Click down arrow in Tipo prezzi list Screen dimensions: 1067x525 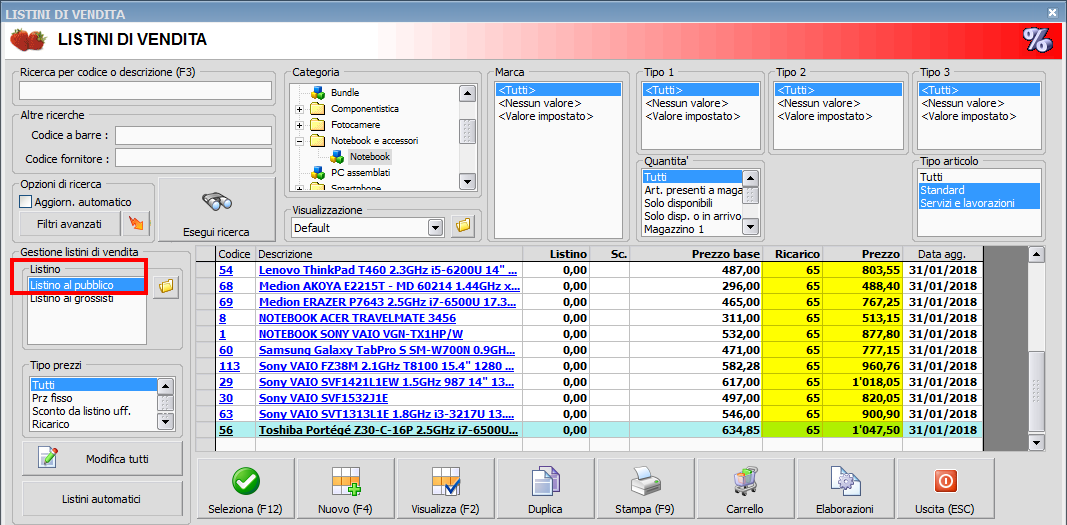click(165, 421)
